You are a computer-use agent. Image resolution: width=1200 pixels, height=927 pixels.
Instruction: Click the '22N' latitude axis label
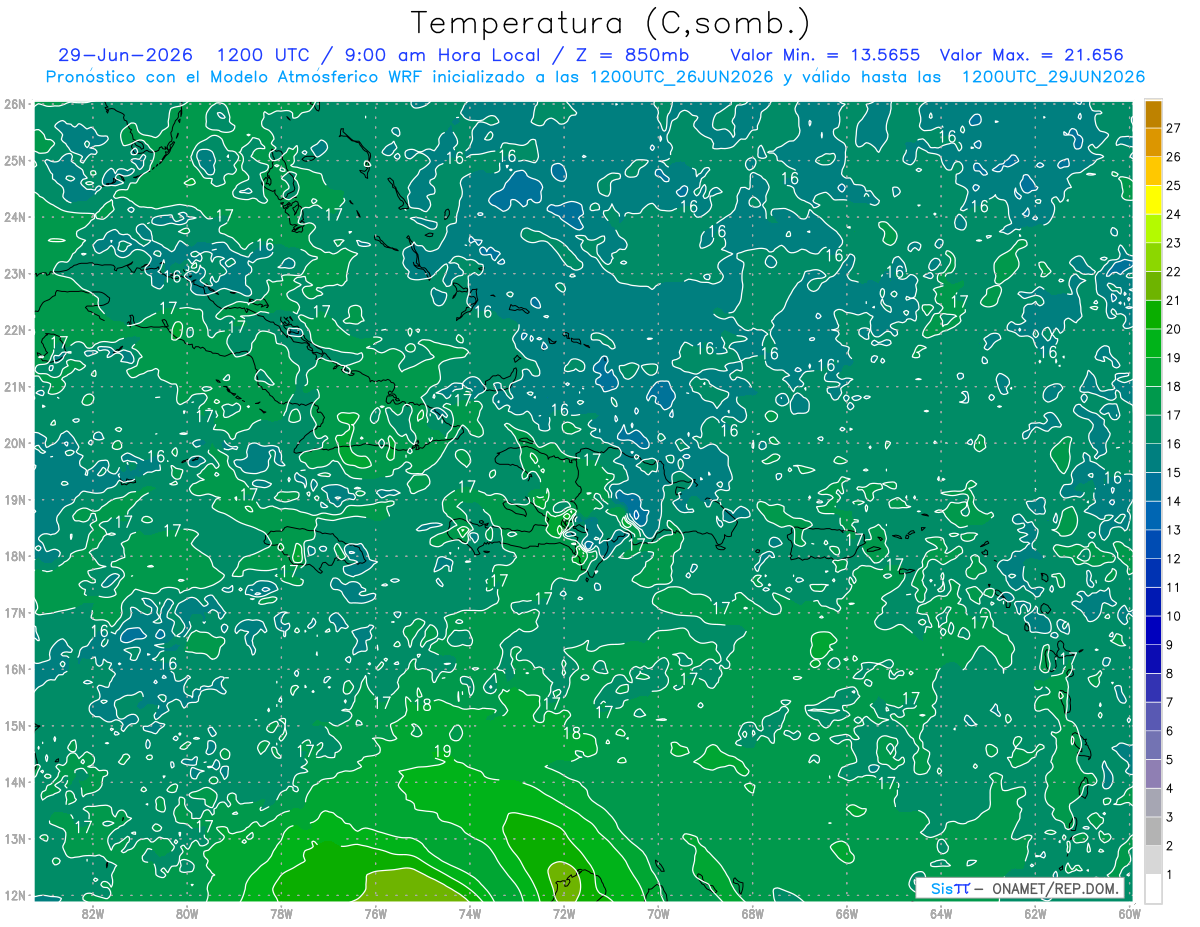tap(16, 330)
